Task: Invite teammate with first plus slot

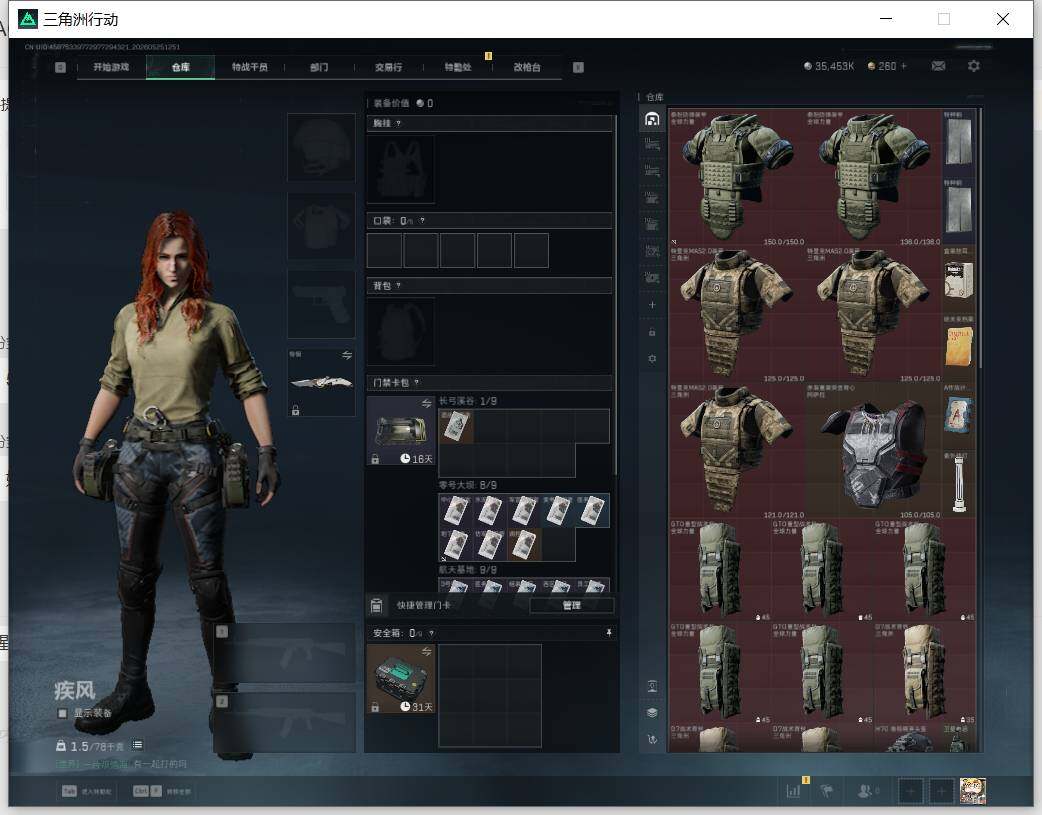Action: [x=910, y=791]
